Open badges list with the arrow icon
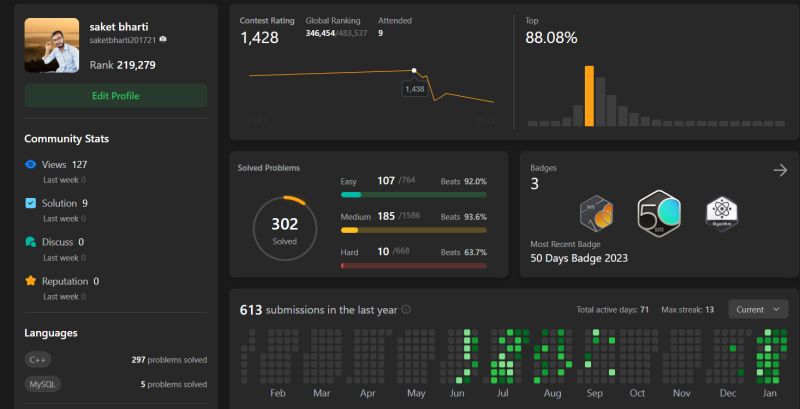This screenshot has width=800, height=409. pyautogui.click(x=780, y=170)
